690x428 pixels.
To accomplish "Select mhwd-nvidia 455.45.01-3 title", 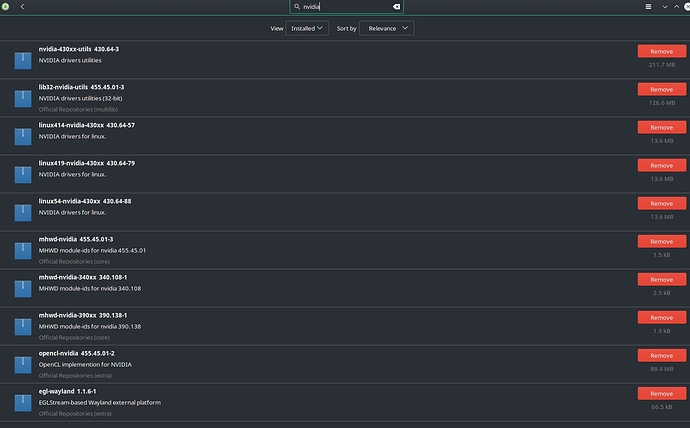I will click(76, 239).
